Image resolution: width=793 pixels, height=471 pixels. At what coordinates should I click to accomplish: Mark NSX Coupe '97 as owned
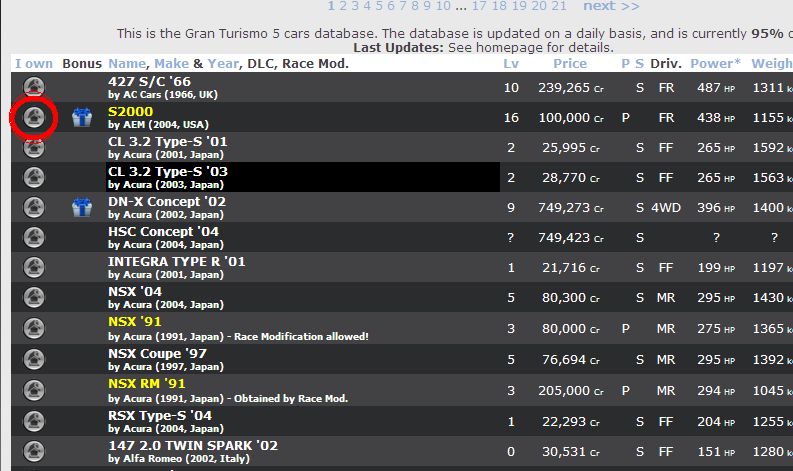[34, 359]
